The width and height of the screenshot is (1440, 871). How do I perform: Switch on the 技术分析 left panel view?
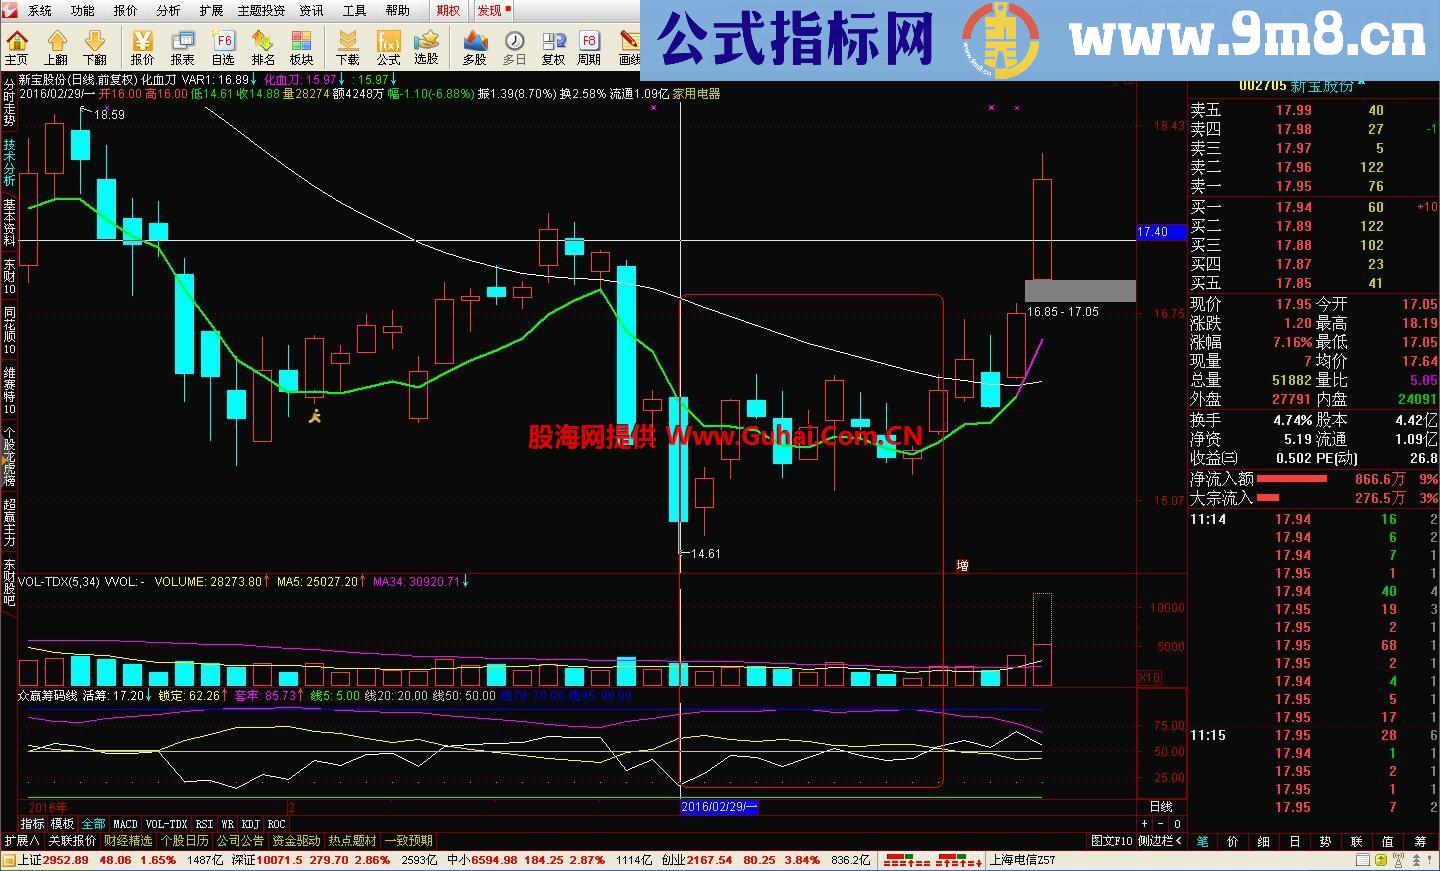coord(9,165)
